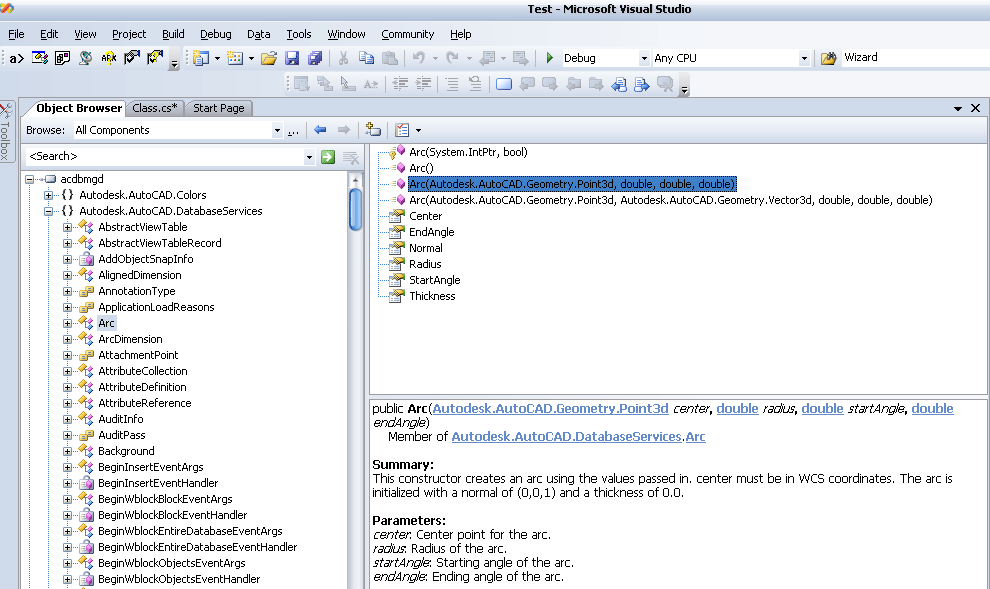Click the class tree scroll up arrow

(x=355, y=180)
